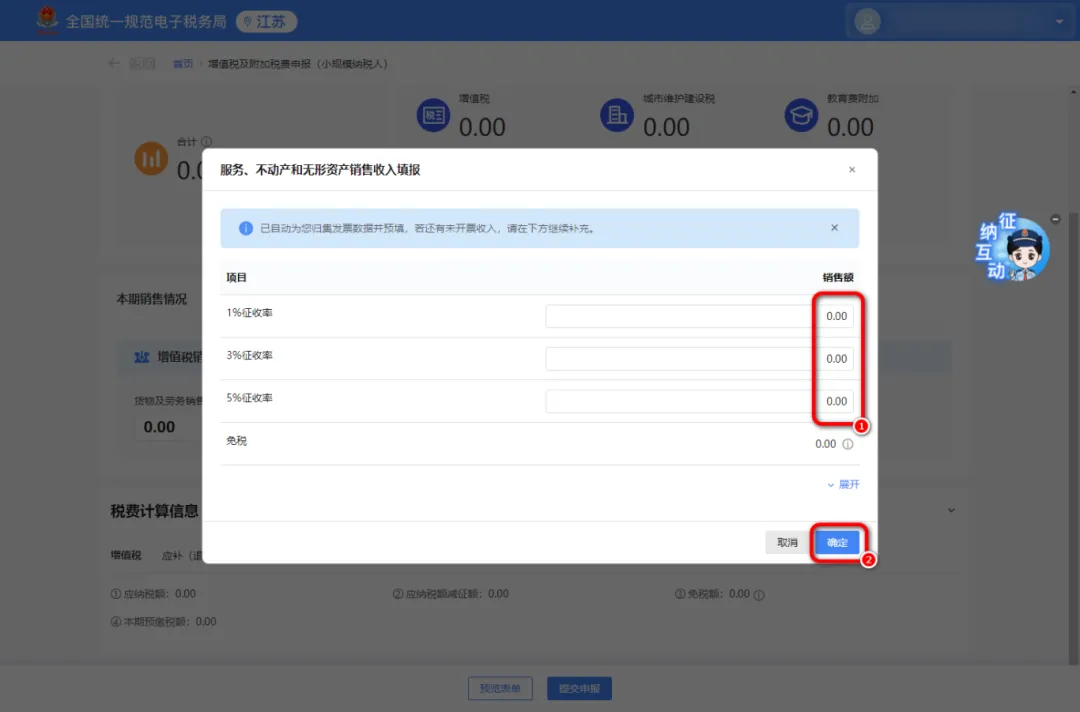Screen dimensions: 1080x712
Task: Open the 征纳互动 assistant mascot
Action: pos(1012,248)
